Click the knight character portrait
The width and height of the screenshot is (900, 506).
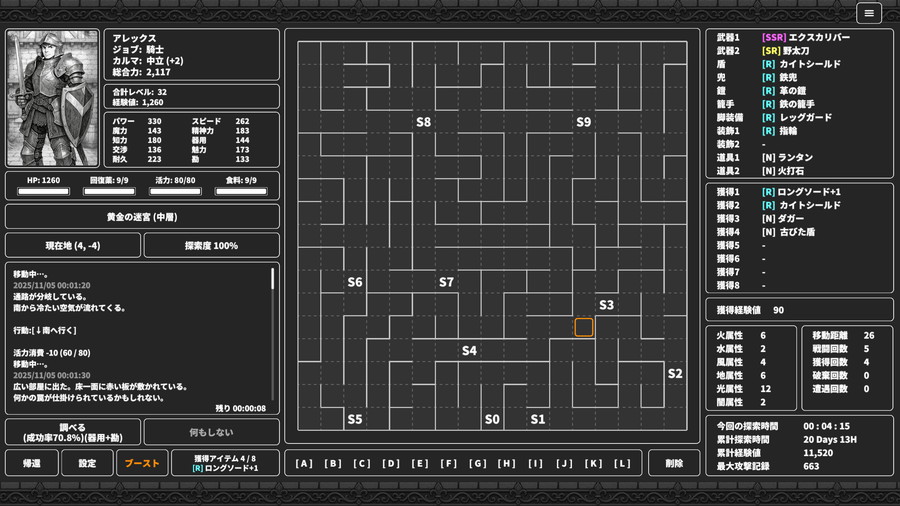53,98
